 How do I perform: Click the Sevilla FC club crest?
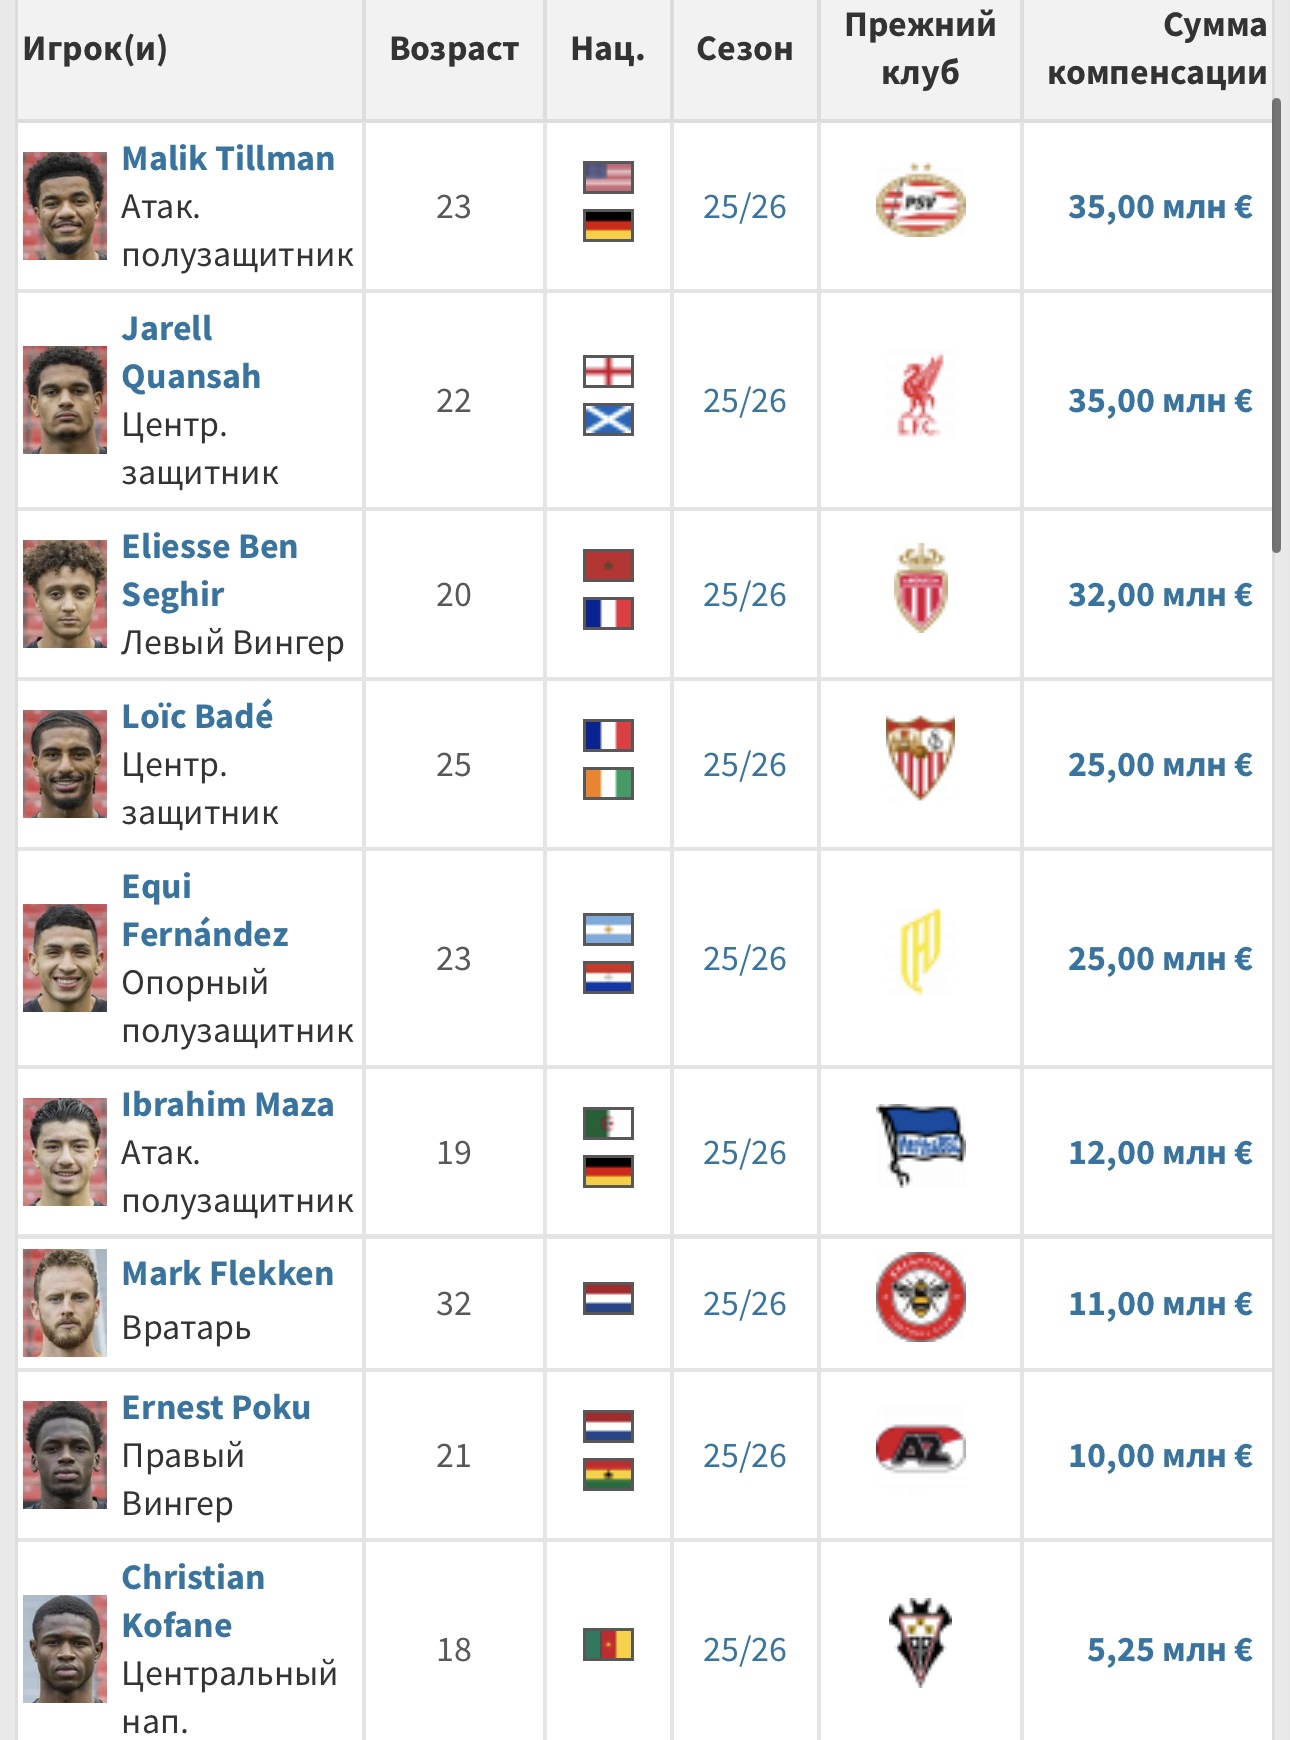coord(920,758)
